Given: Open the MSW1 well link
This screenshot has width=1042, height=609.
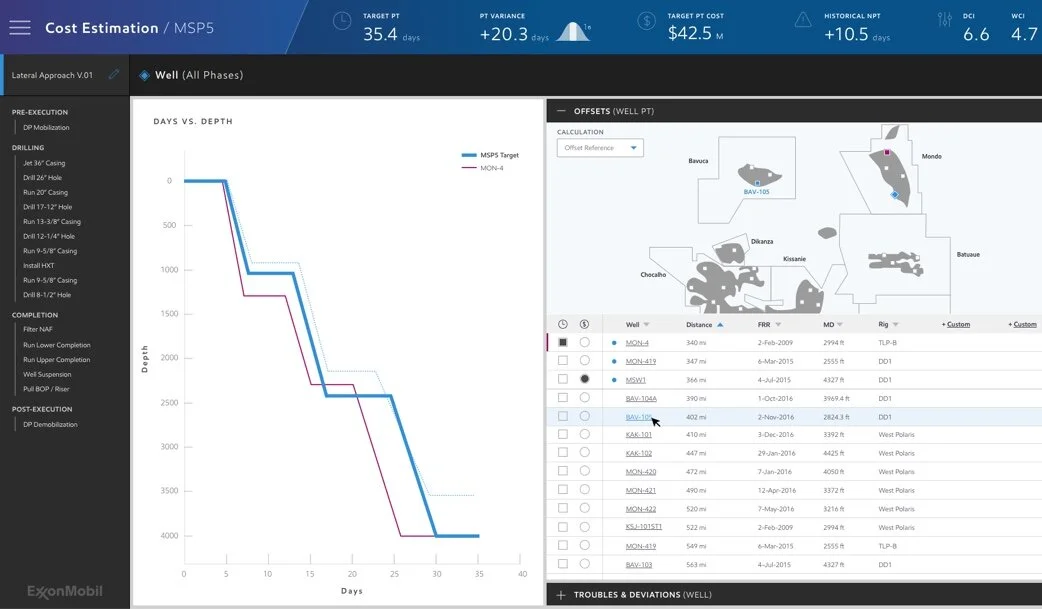Looking at the screenshot, I should [x=635, y=380].
